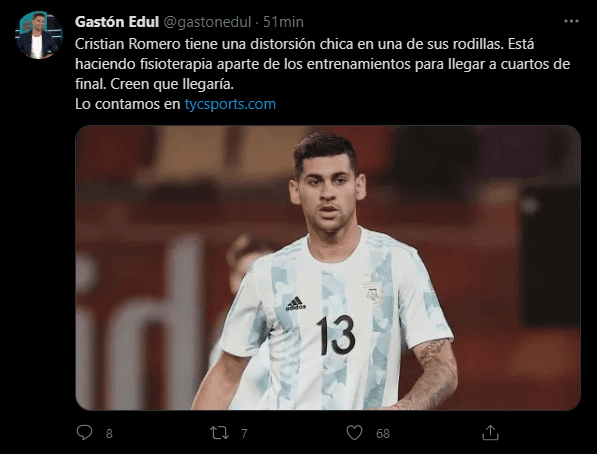Open the three-dot more options menu
Viewport: 597px width, 454px height.
571,21
